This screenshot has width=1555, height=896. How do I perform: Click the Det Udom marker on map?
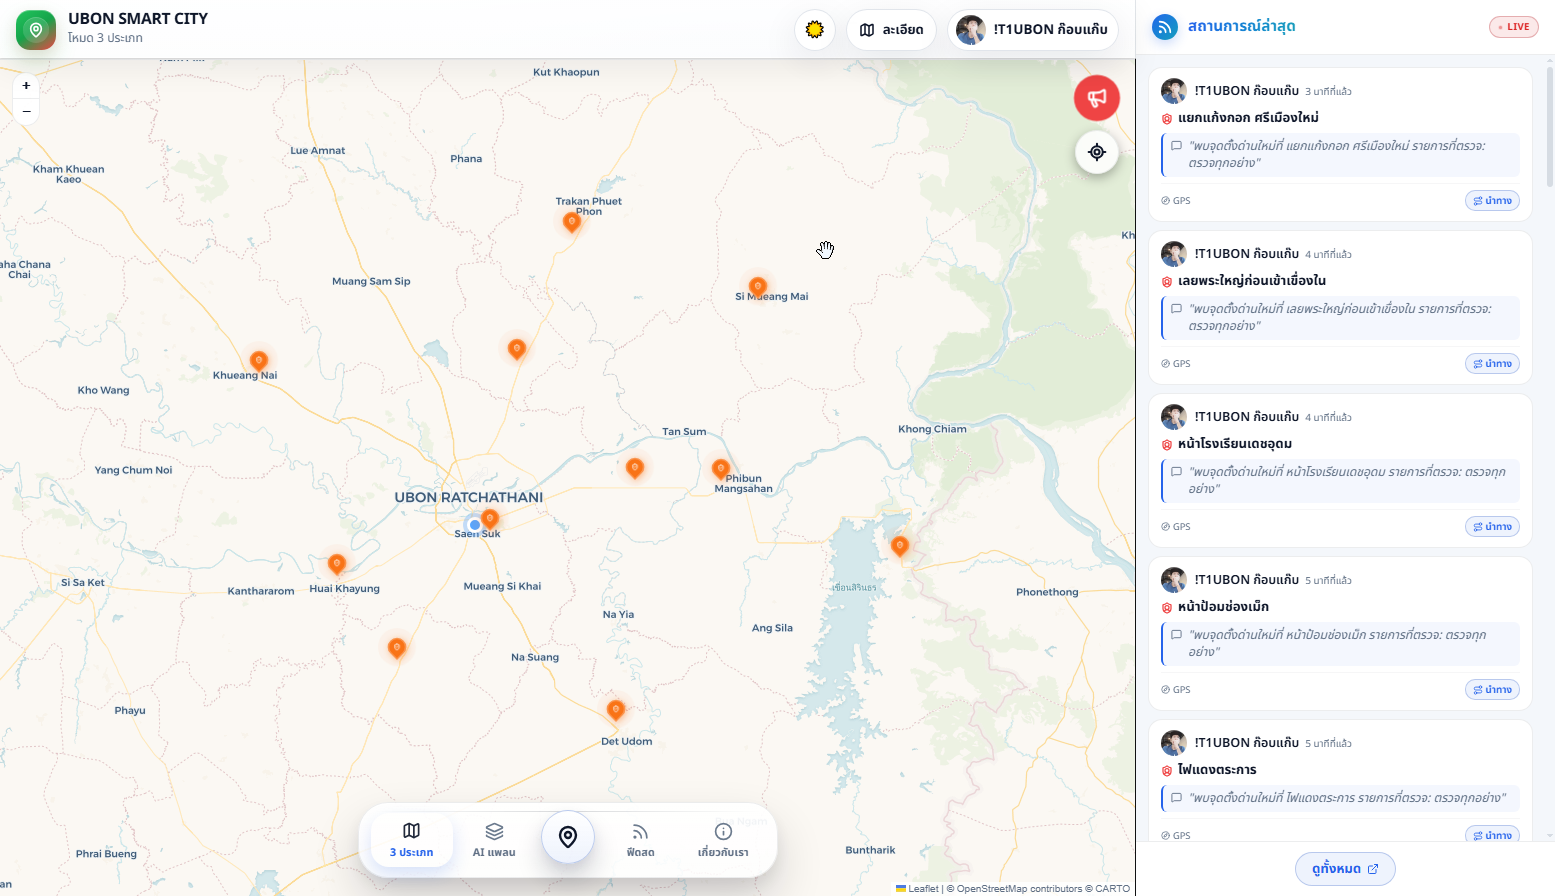point(616,710)
